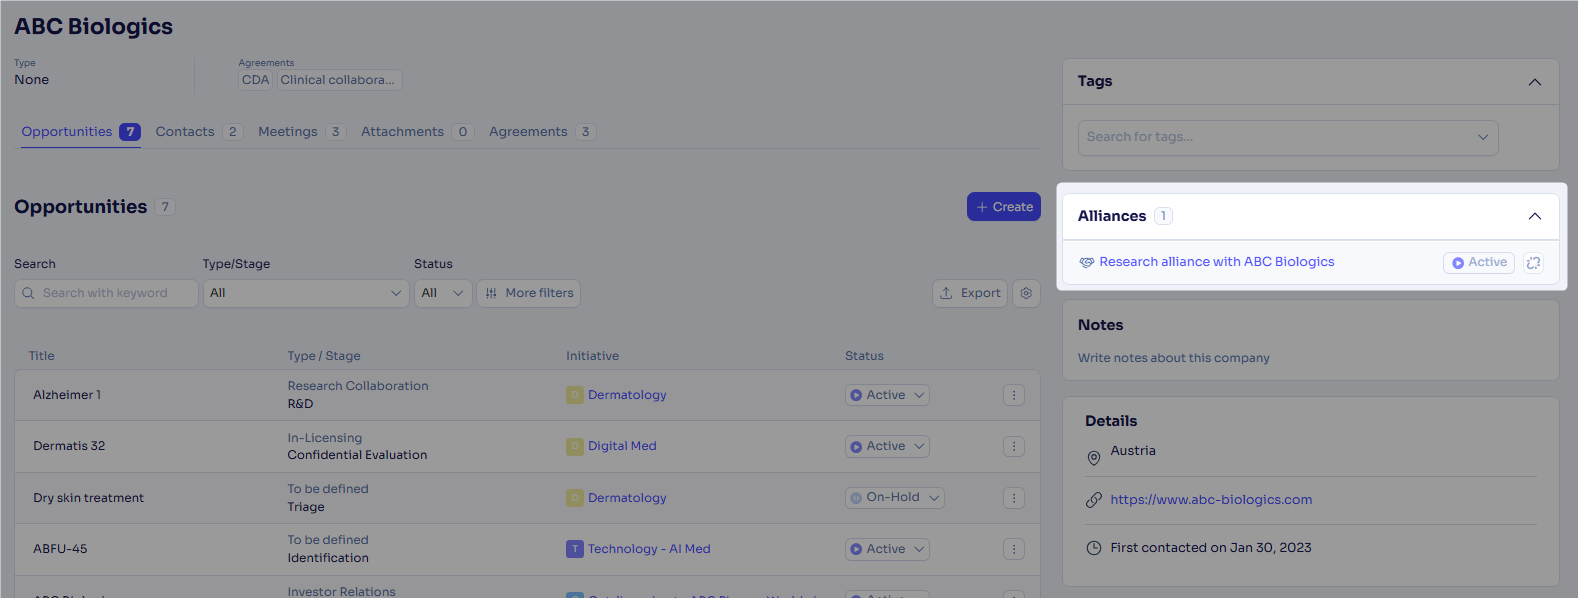Click the Initiative column header
The height and width of the screenshot is (598, 1578).
tap(592, 356)
